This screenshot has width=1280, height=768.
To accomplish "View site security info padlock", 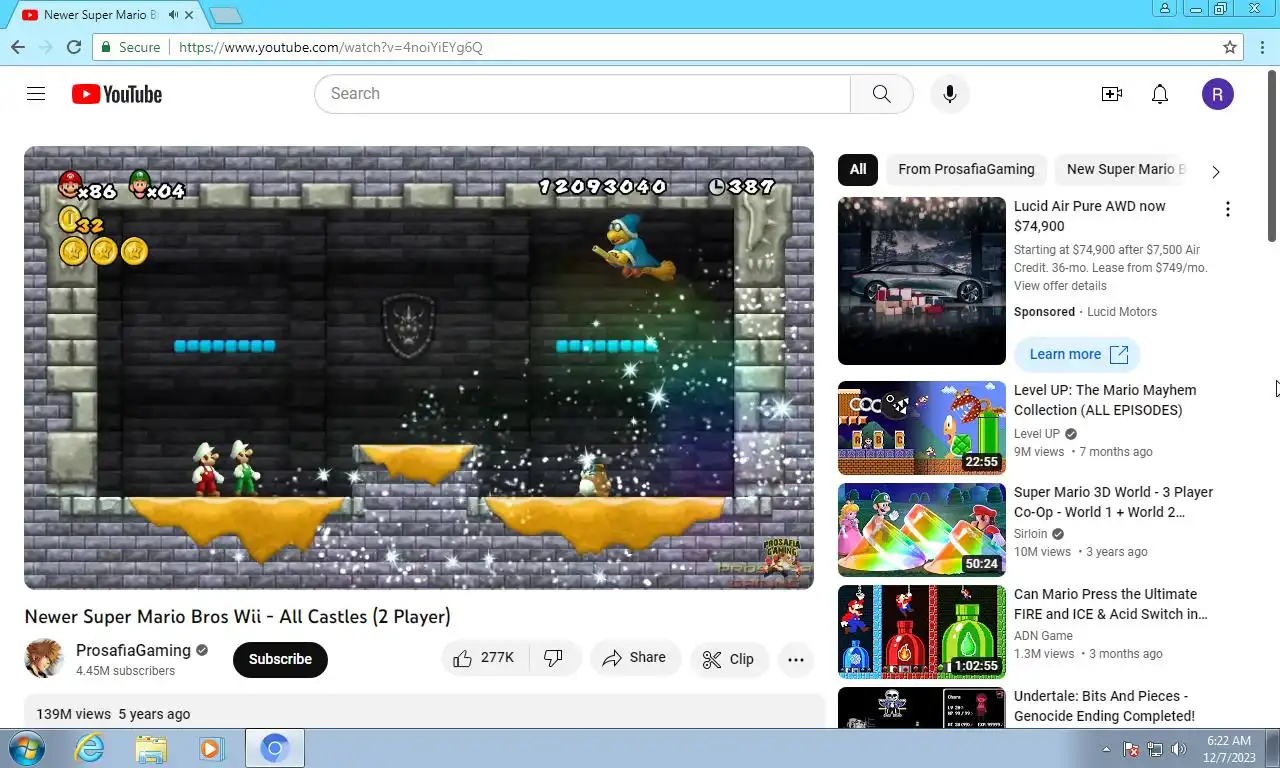I will [107, 47].
